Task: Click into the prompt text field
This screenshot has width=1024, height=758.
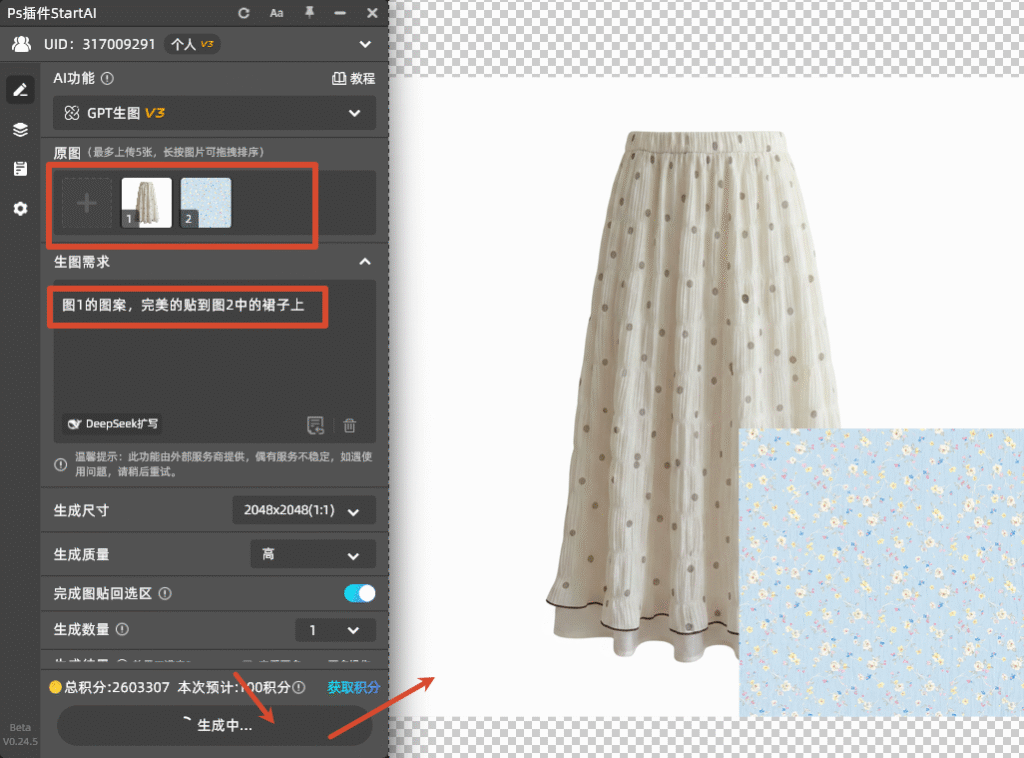Action: [214, 360]
